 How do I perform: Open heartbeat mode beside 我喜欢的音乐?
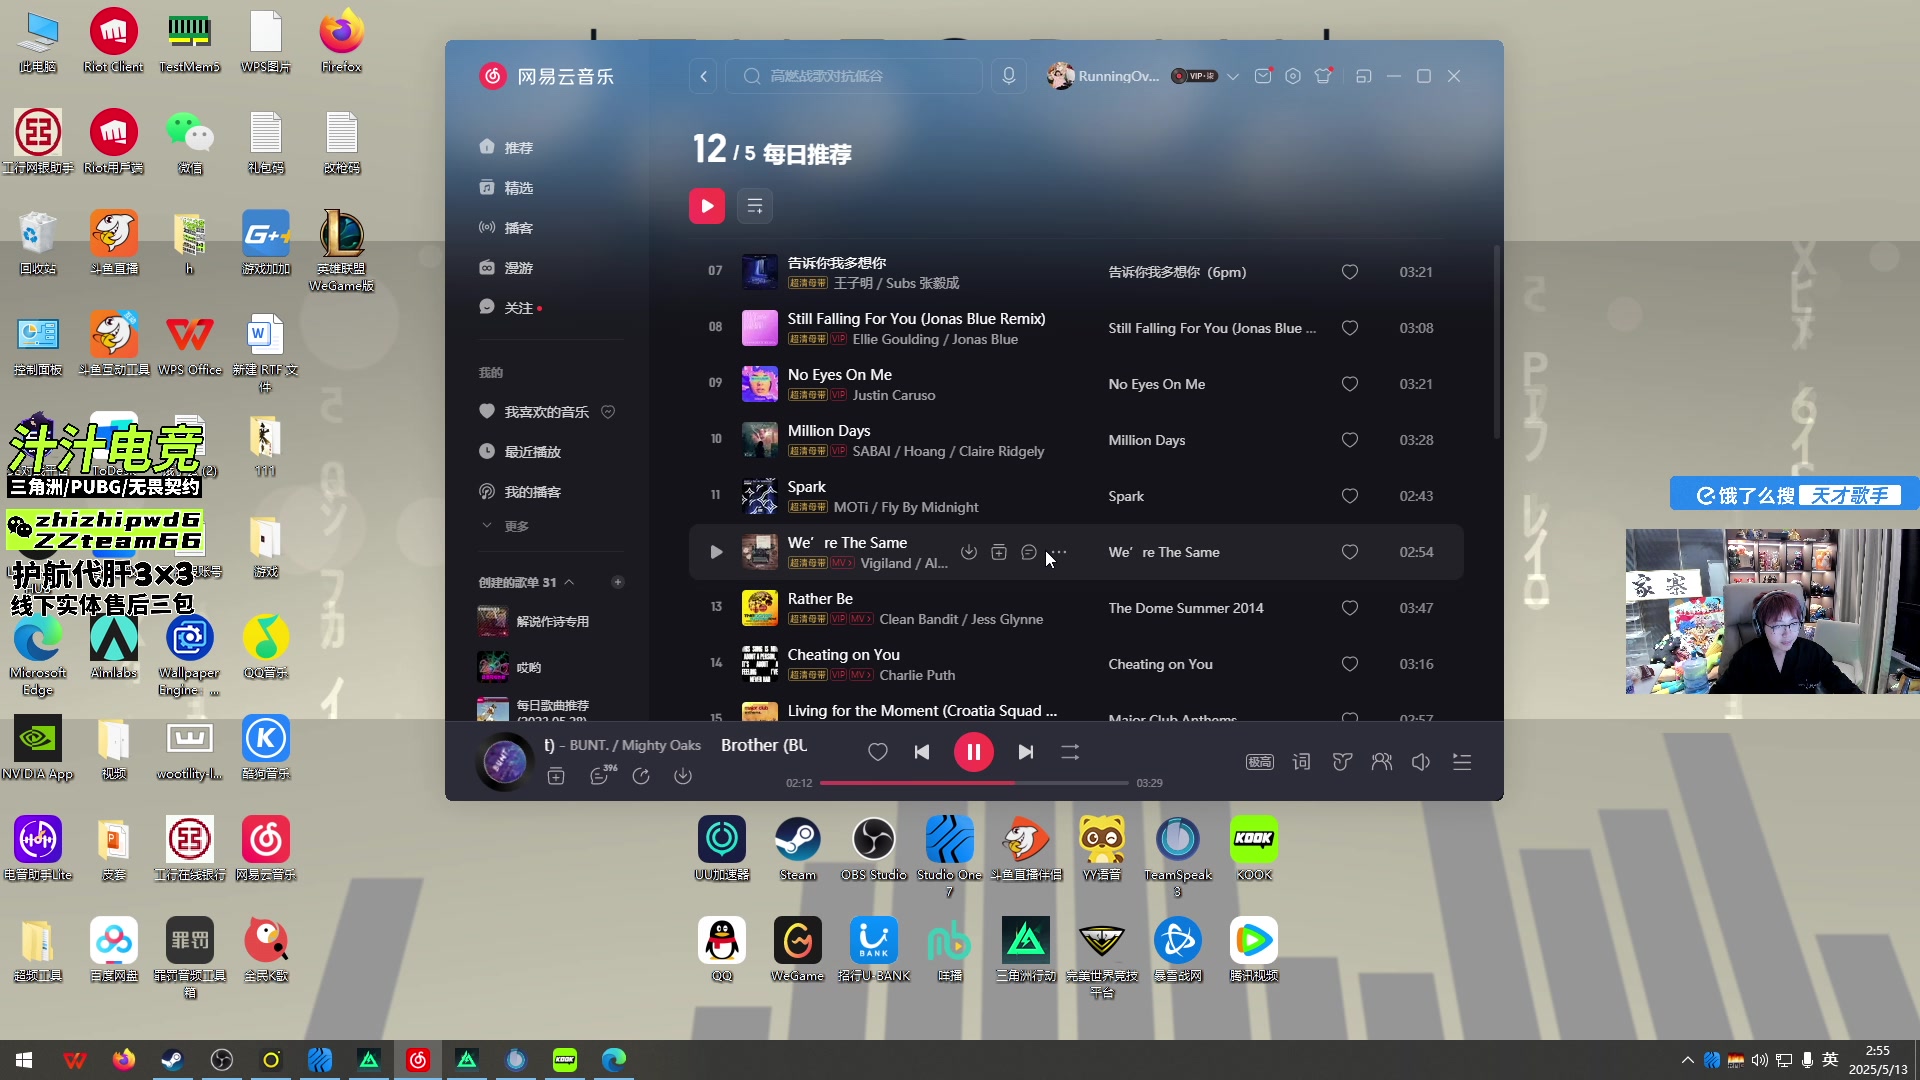[x=608, y=412]
